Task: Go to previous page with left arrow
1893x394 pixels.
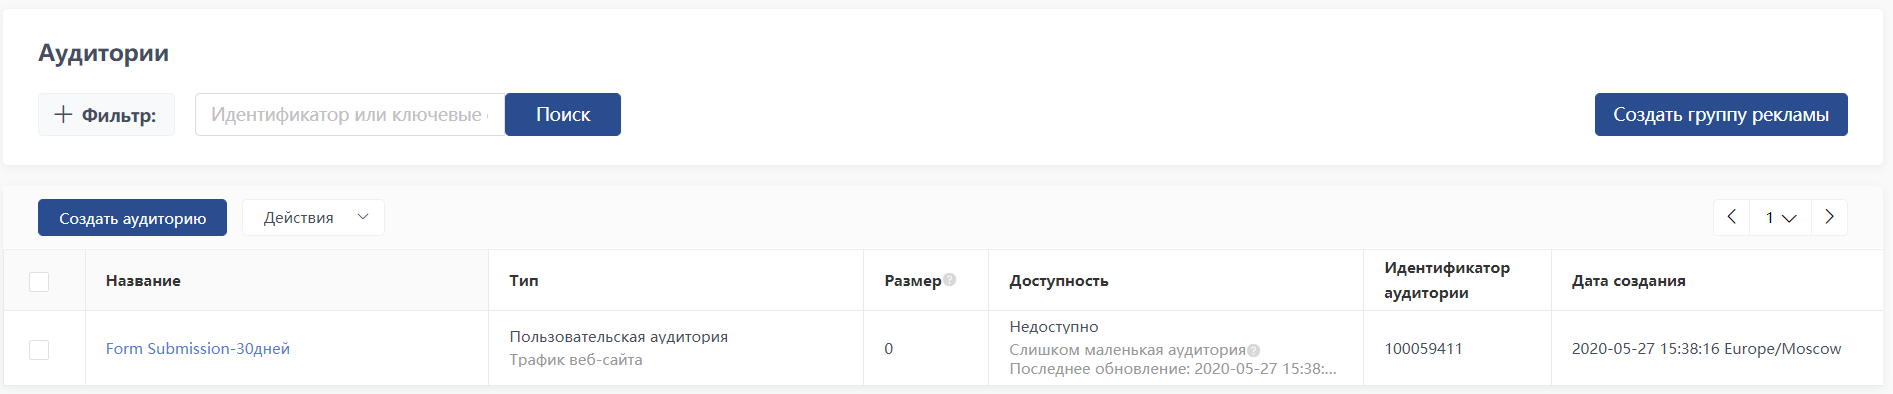Action: [1732, 217]
